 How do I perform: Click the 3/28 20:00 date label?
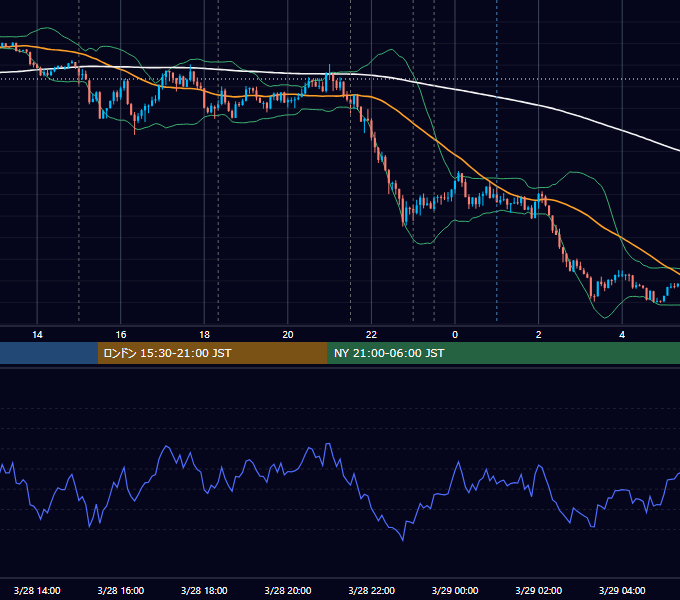(288, 590)
